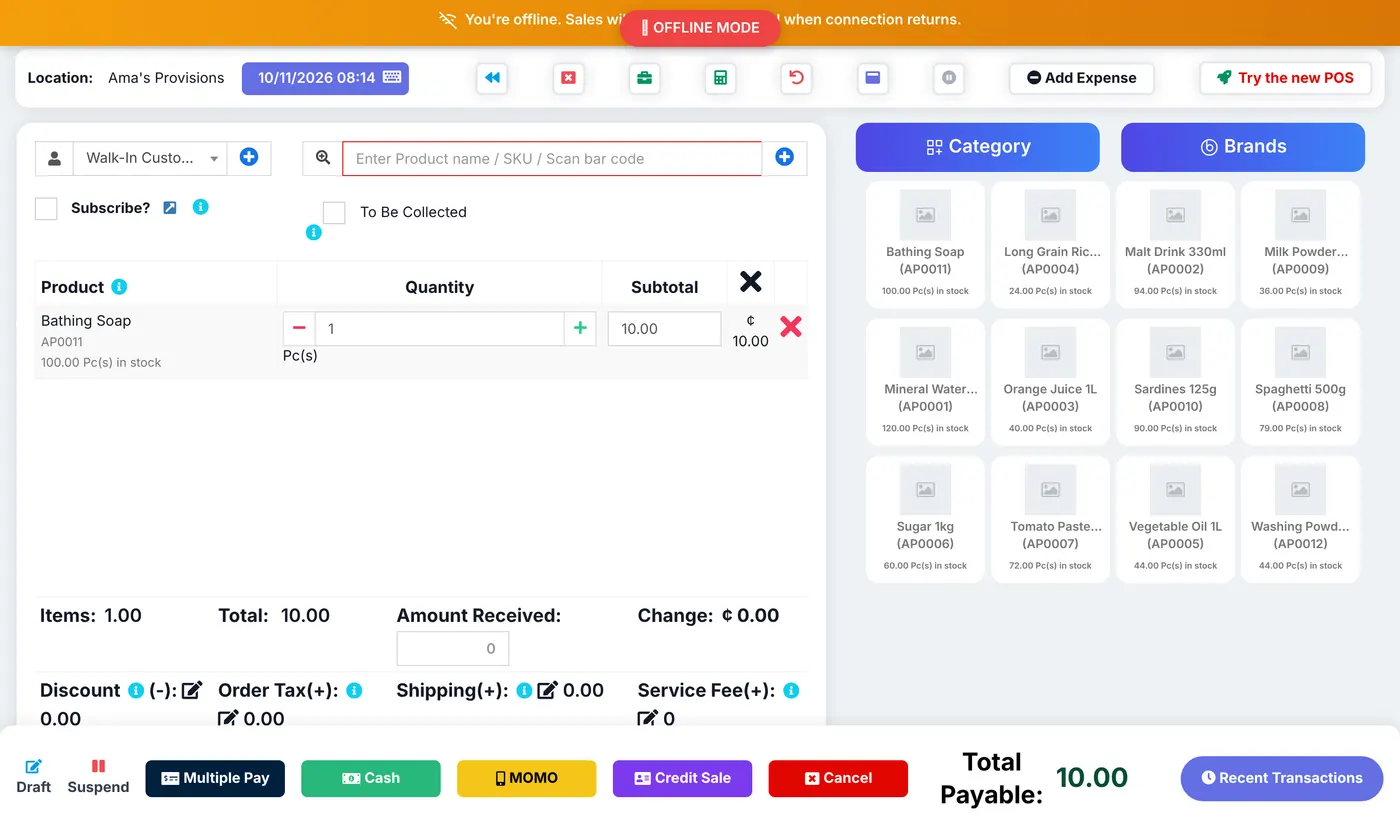
Task: Open the Walk-In Customer dropdown
Action: 150,158
